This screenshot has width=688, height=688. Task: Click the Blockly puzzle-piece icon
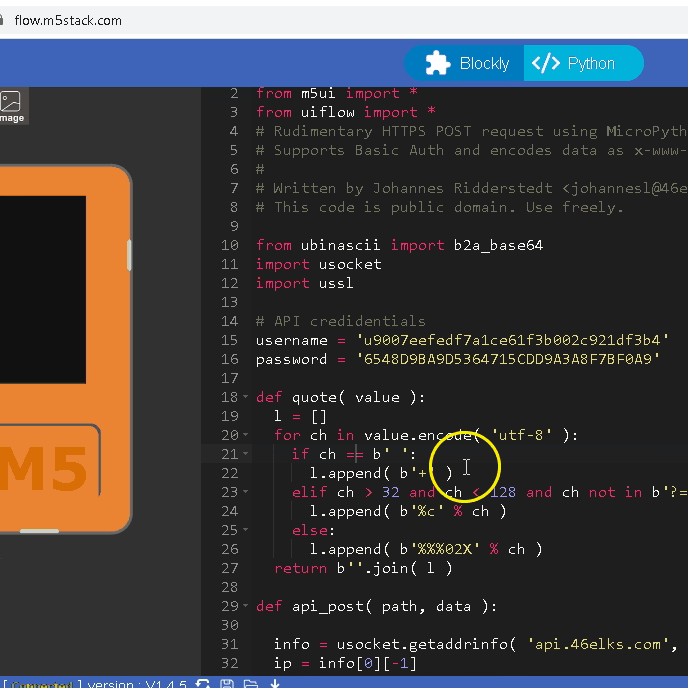tap(437, 63)
